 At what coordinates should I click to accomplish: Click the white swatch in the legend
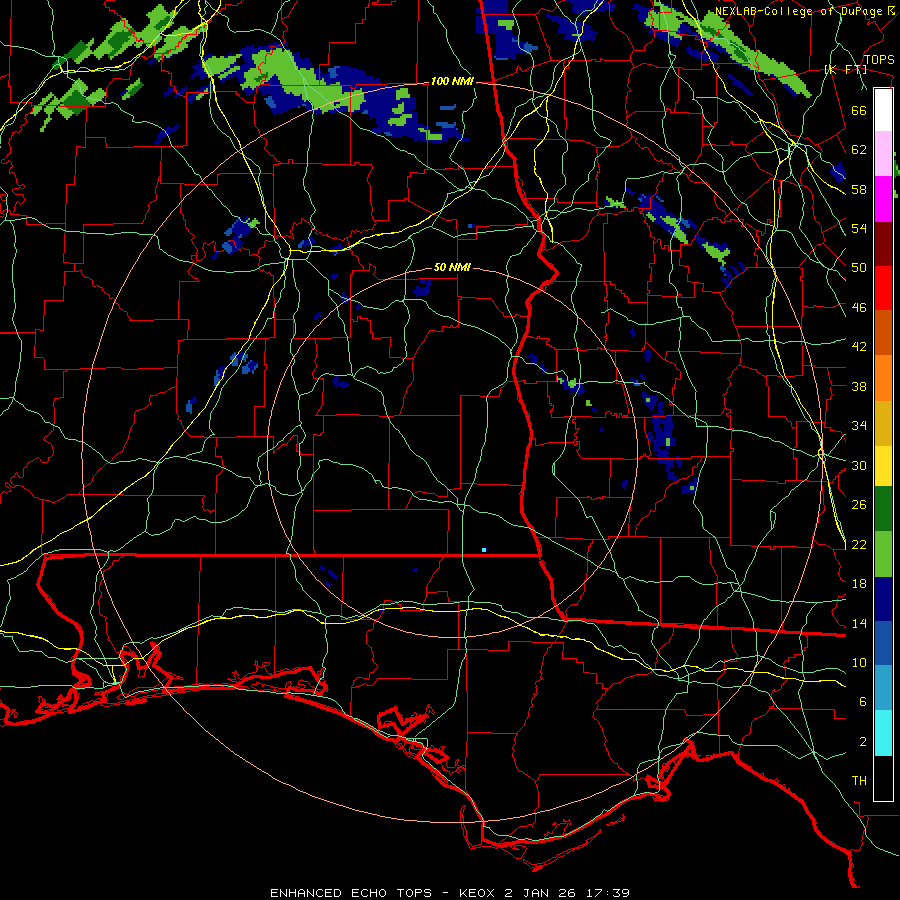[883, 110]
